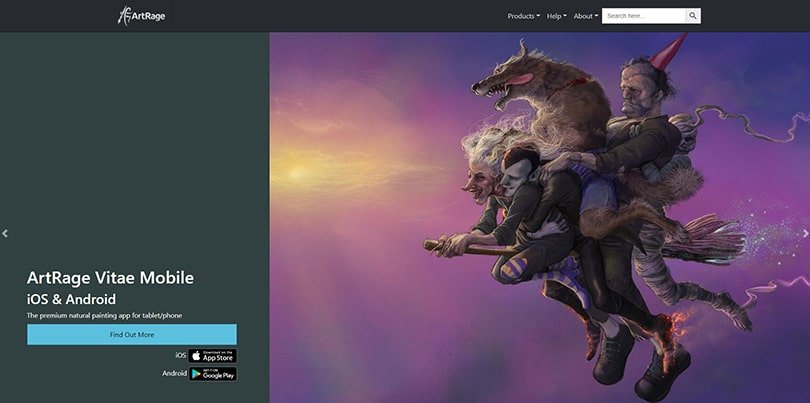Click the magnifying glass search button
The image size is (810, 403).
[693, 16]
